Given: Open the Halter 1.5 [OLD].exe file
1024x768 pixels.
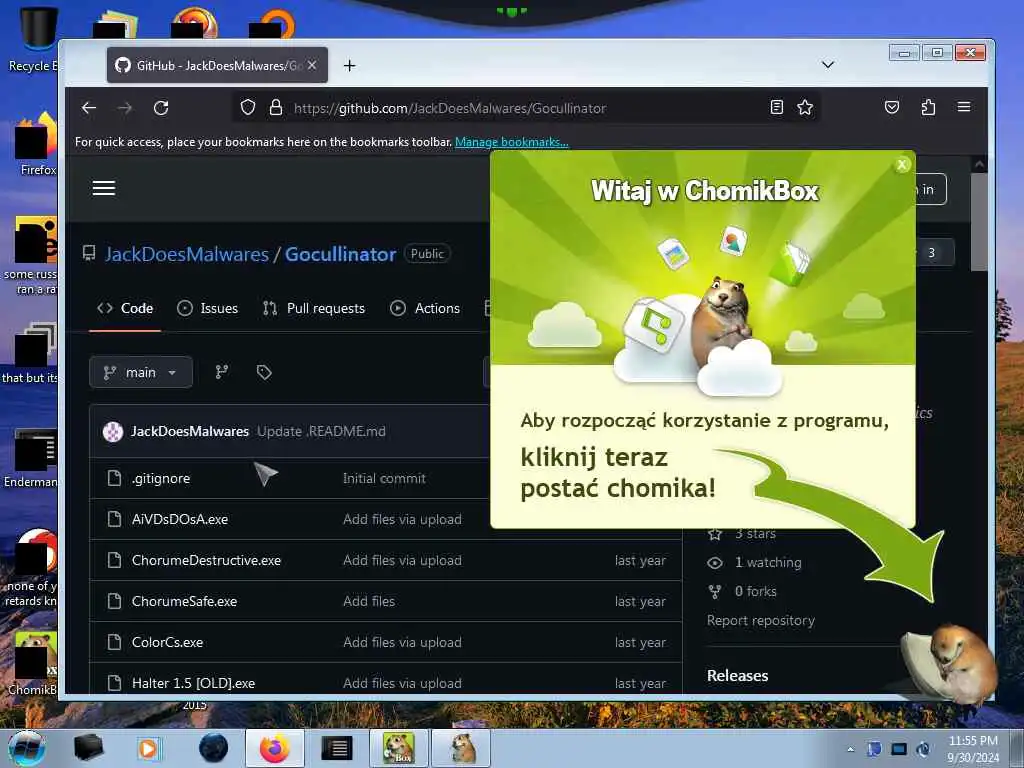Looking at the screenshot, I should [x=193, y=683].
